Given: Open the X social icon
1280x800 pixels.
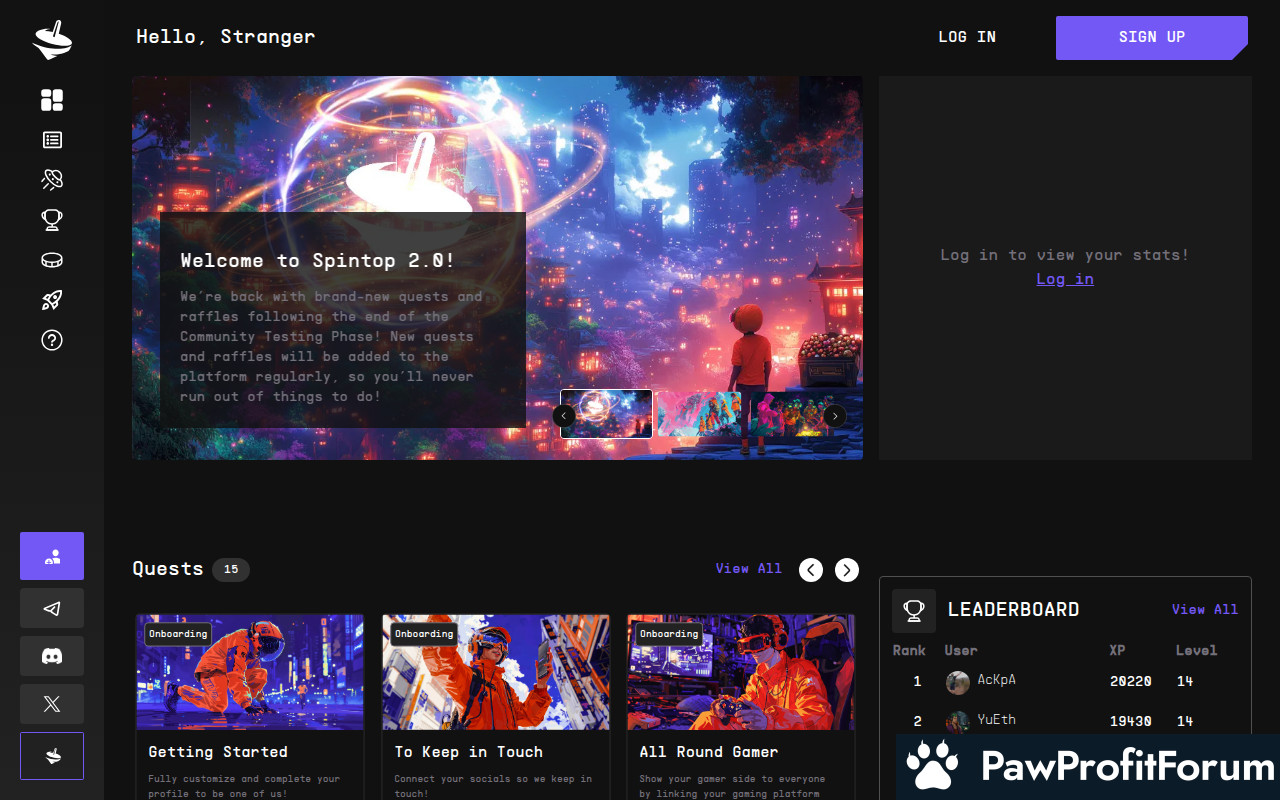Looking at the screenshot, I should (52, 704).
